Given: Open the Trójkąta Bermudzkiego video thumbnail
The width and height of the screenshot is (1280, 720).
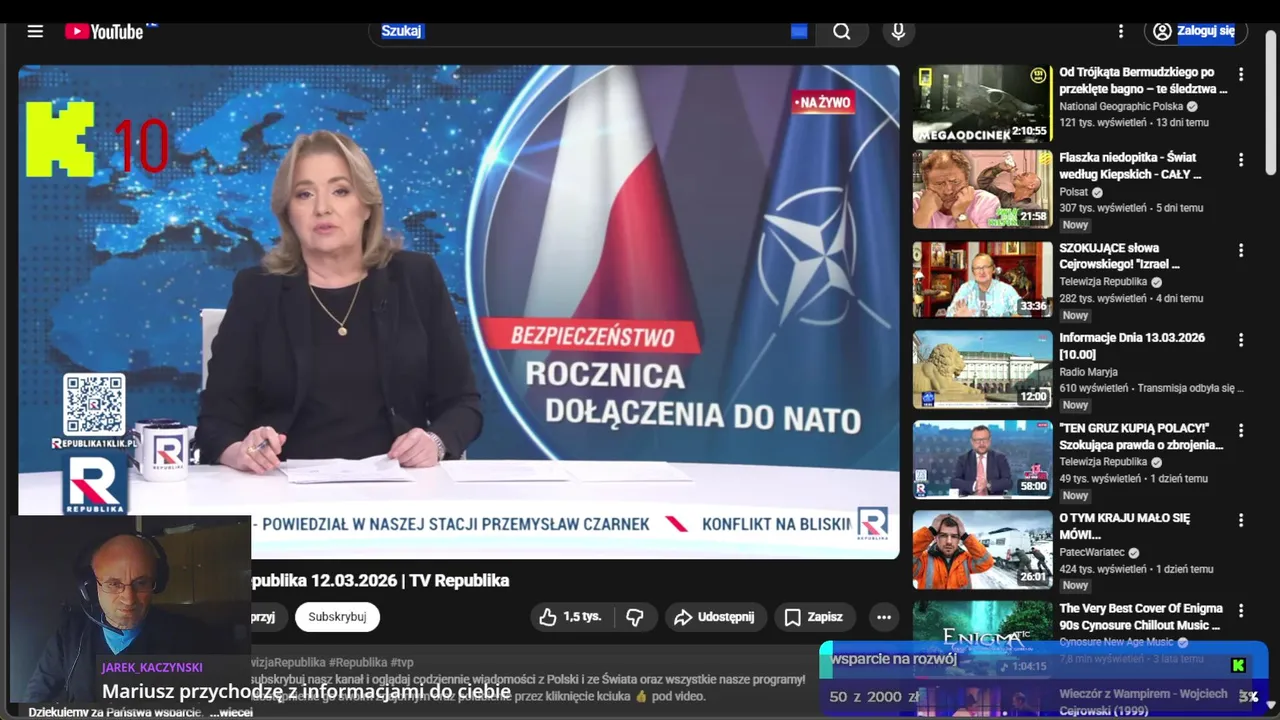Looking at the screenshot, I should point(982,104).
